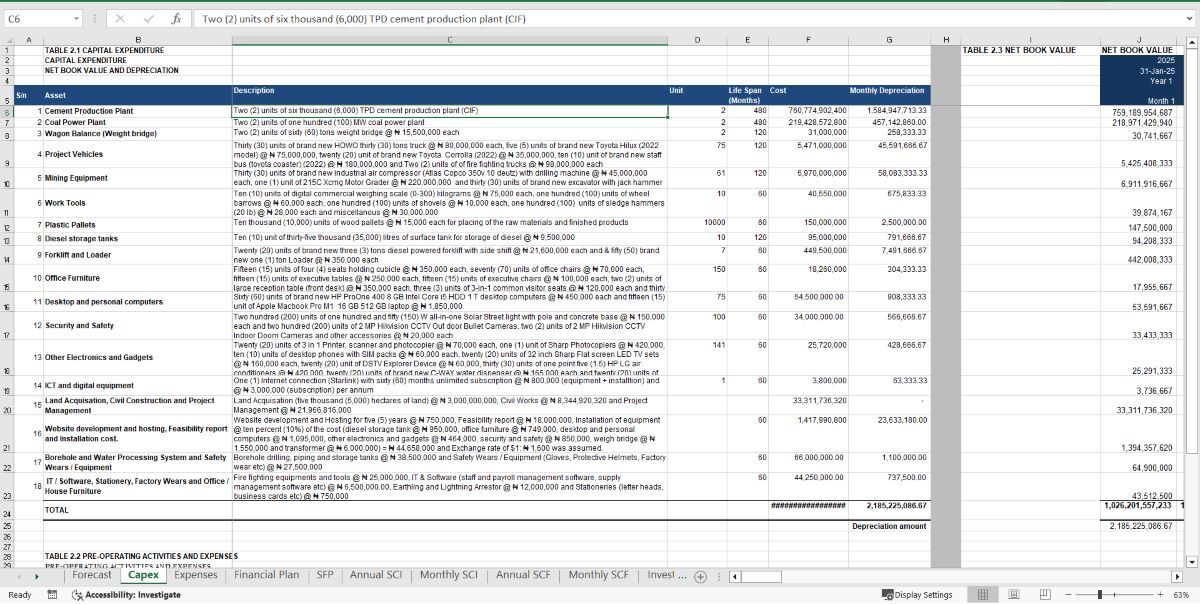1200x604 pixels.
Task: Click the 'Security and Safety' asset cell
Action: [137, 325]
